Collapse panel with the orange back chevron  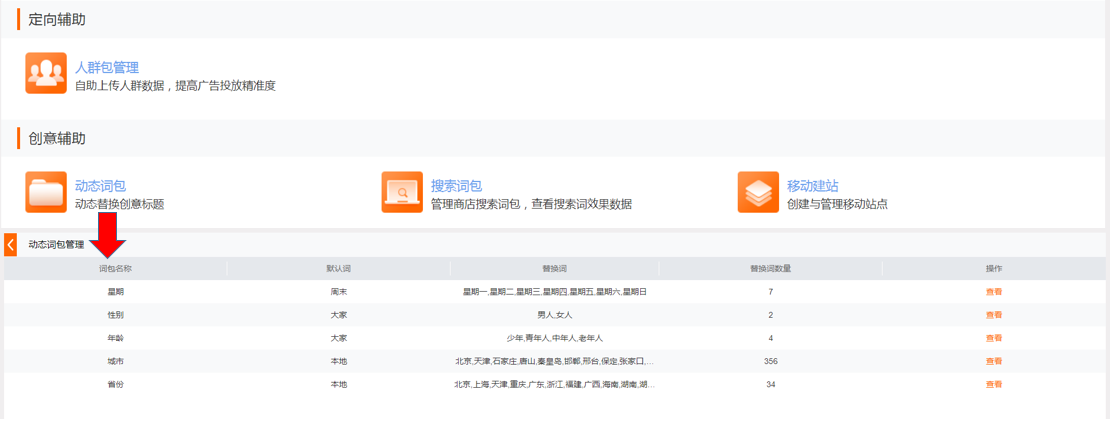(x=10, y=244)
